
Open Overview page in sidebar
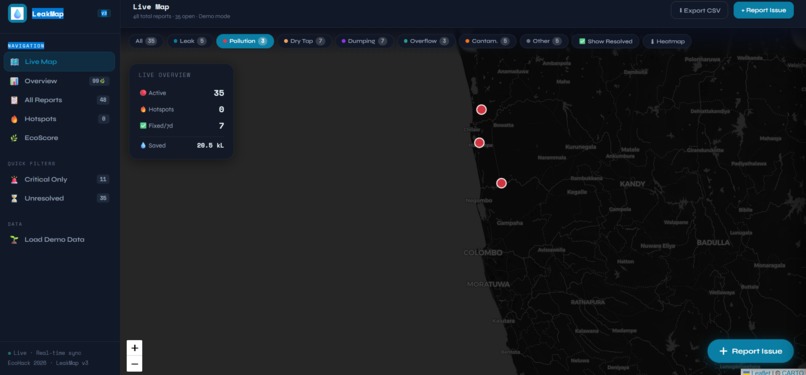pyautogui.click(x=59, y=81)
